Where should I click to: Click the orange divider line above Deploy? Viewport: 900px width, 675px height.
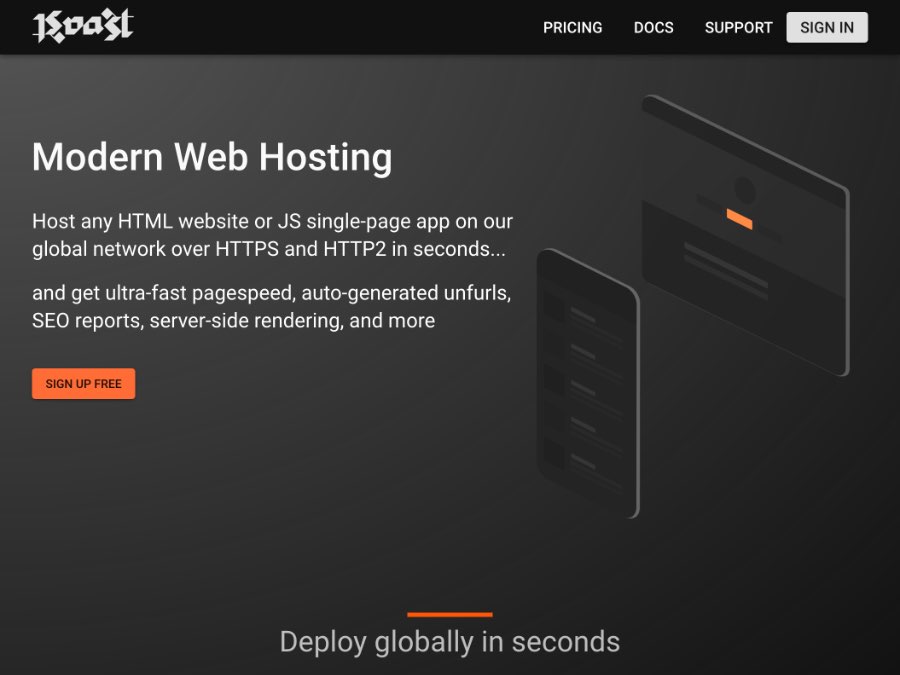point(450,614)
